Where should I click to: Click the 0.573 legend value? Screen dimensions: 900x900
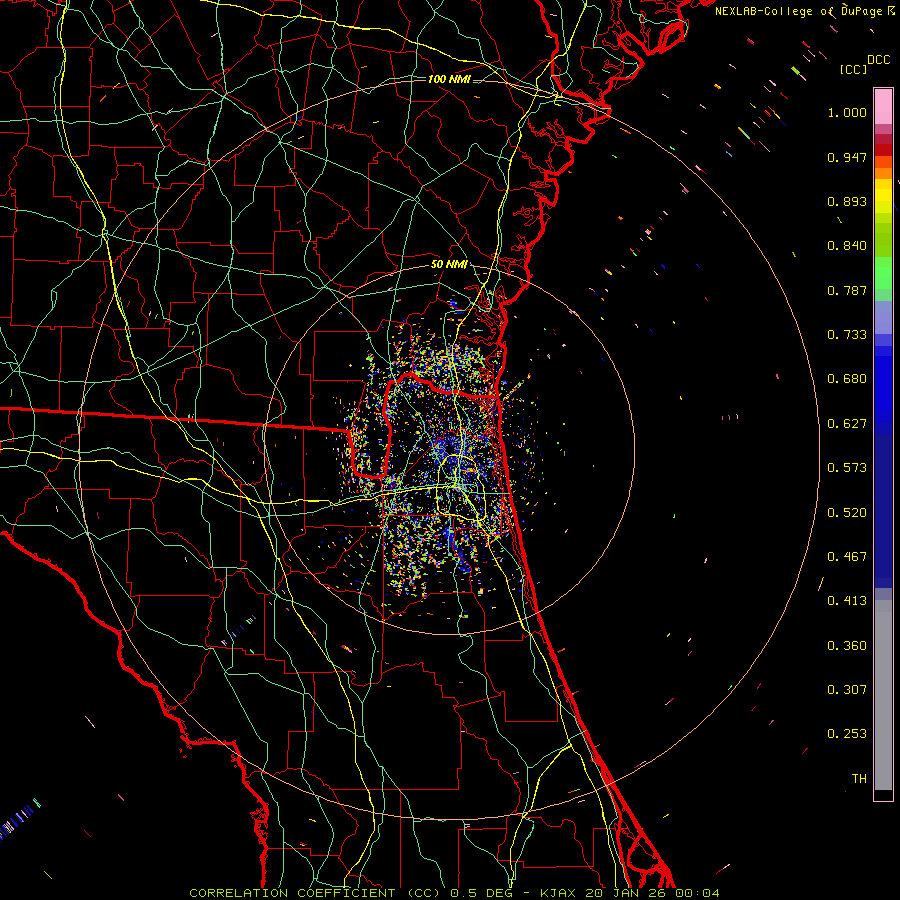click(x=847, y=468)
